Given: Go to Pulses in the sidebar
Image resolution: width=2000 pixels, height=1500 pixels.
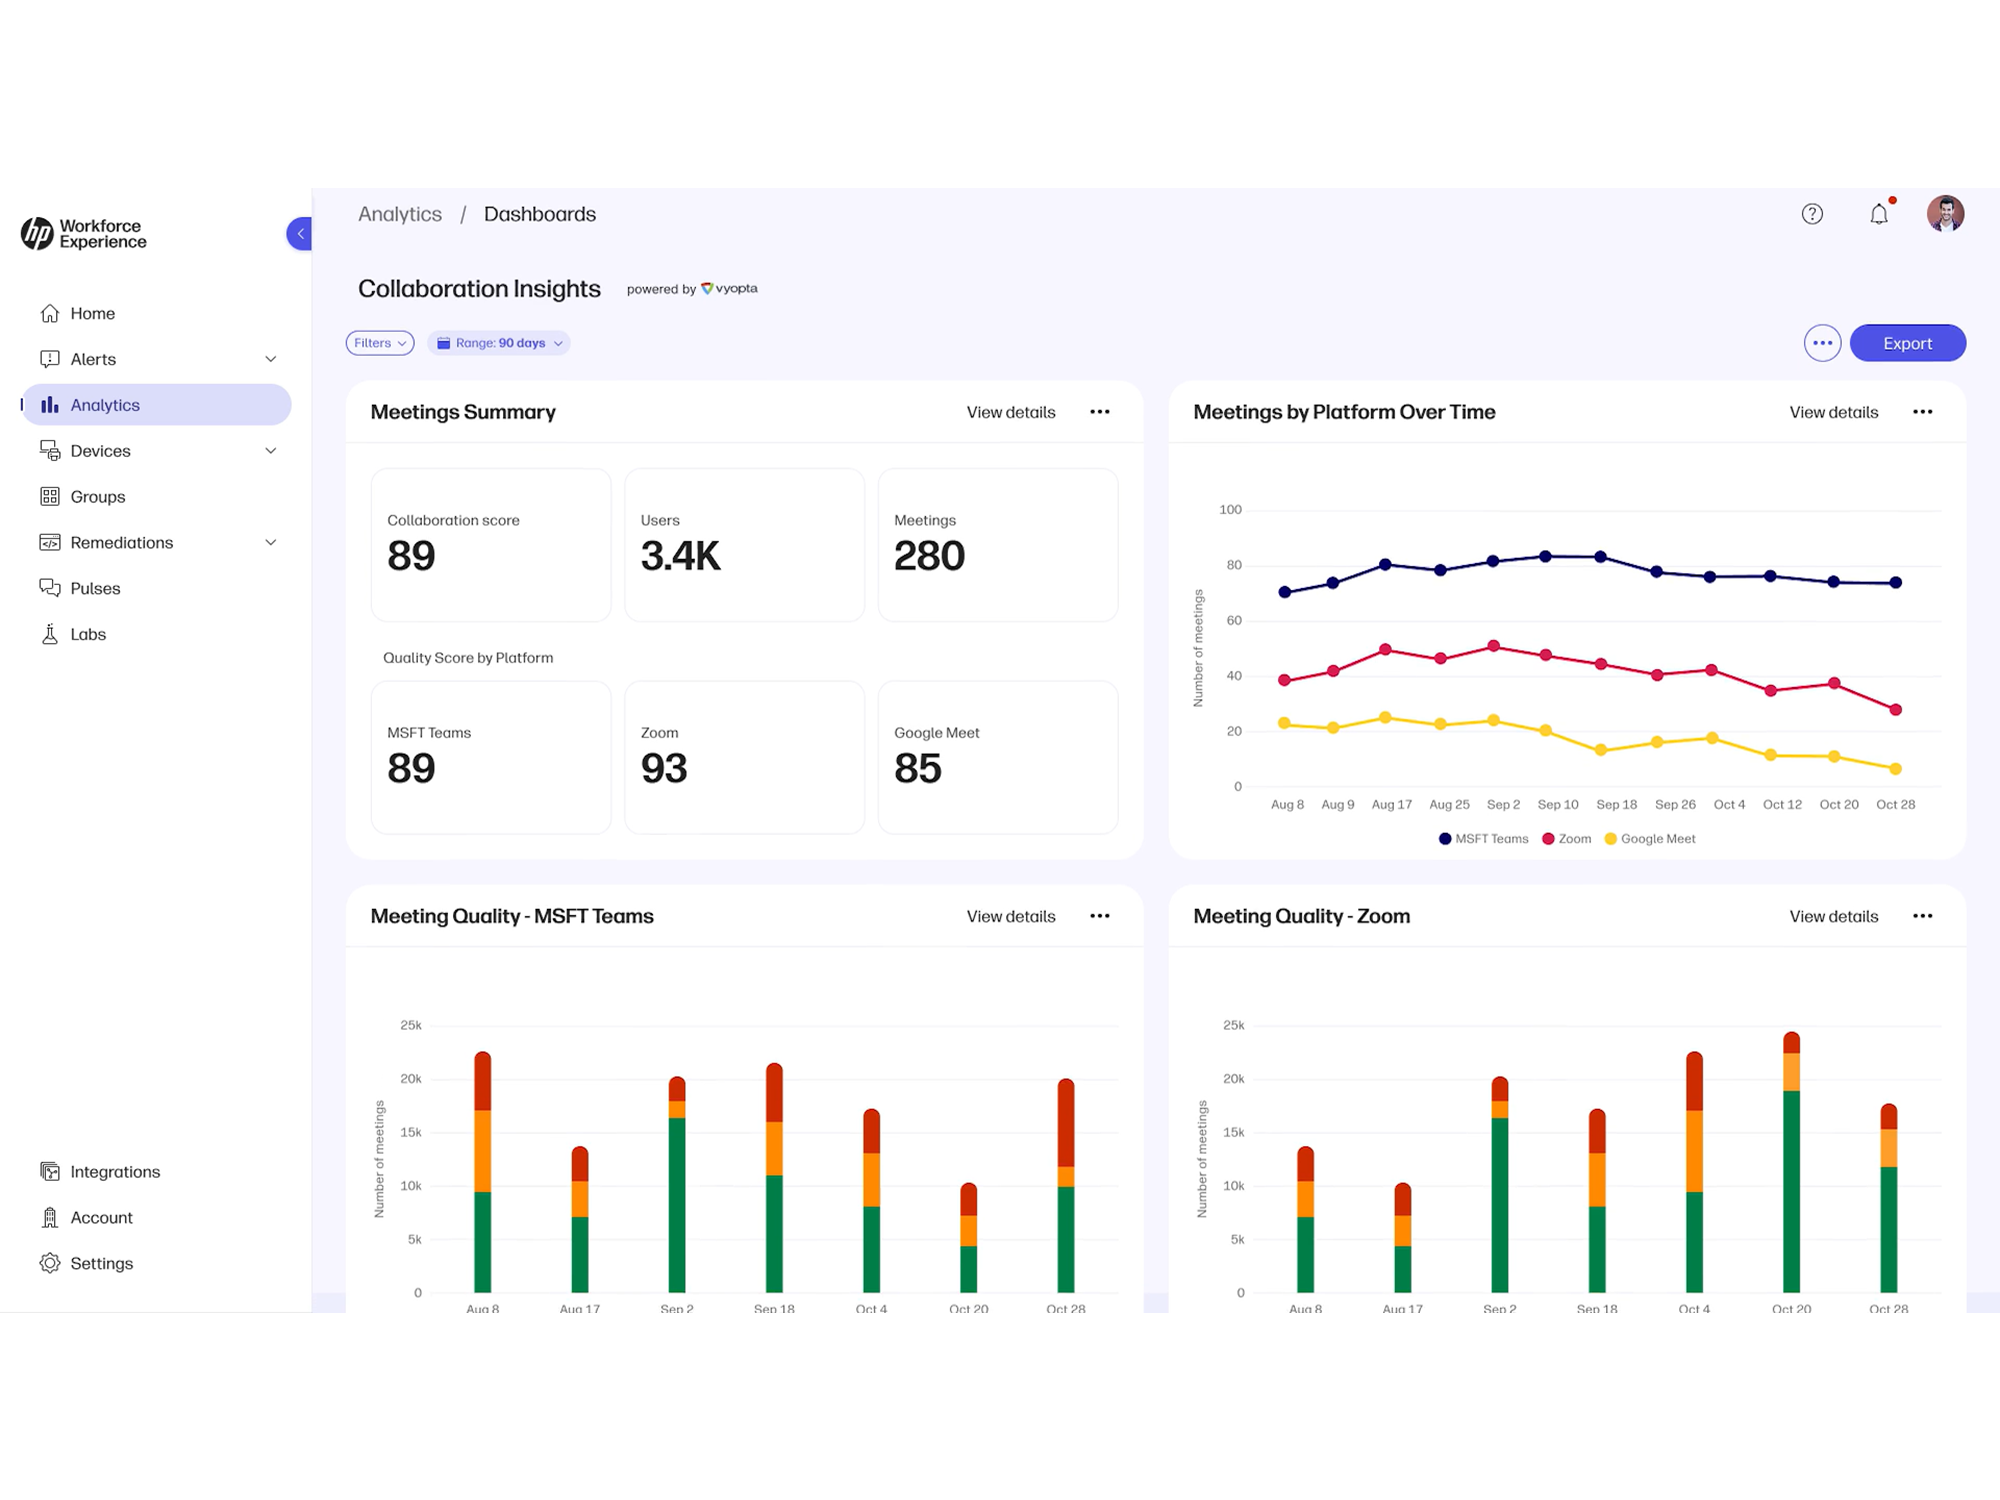Looking at the screenshot, I should point(95,588).
